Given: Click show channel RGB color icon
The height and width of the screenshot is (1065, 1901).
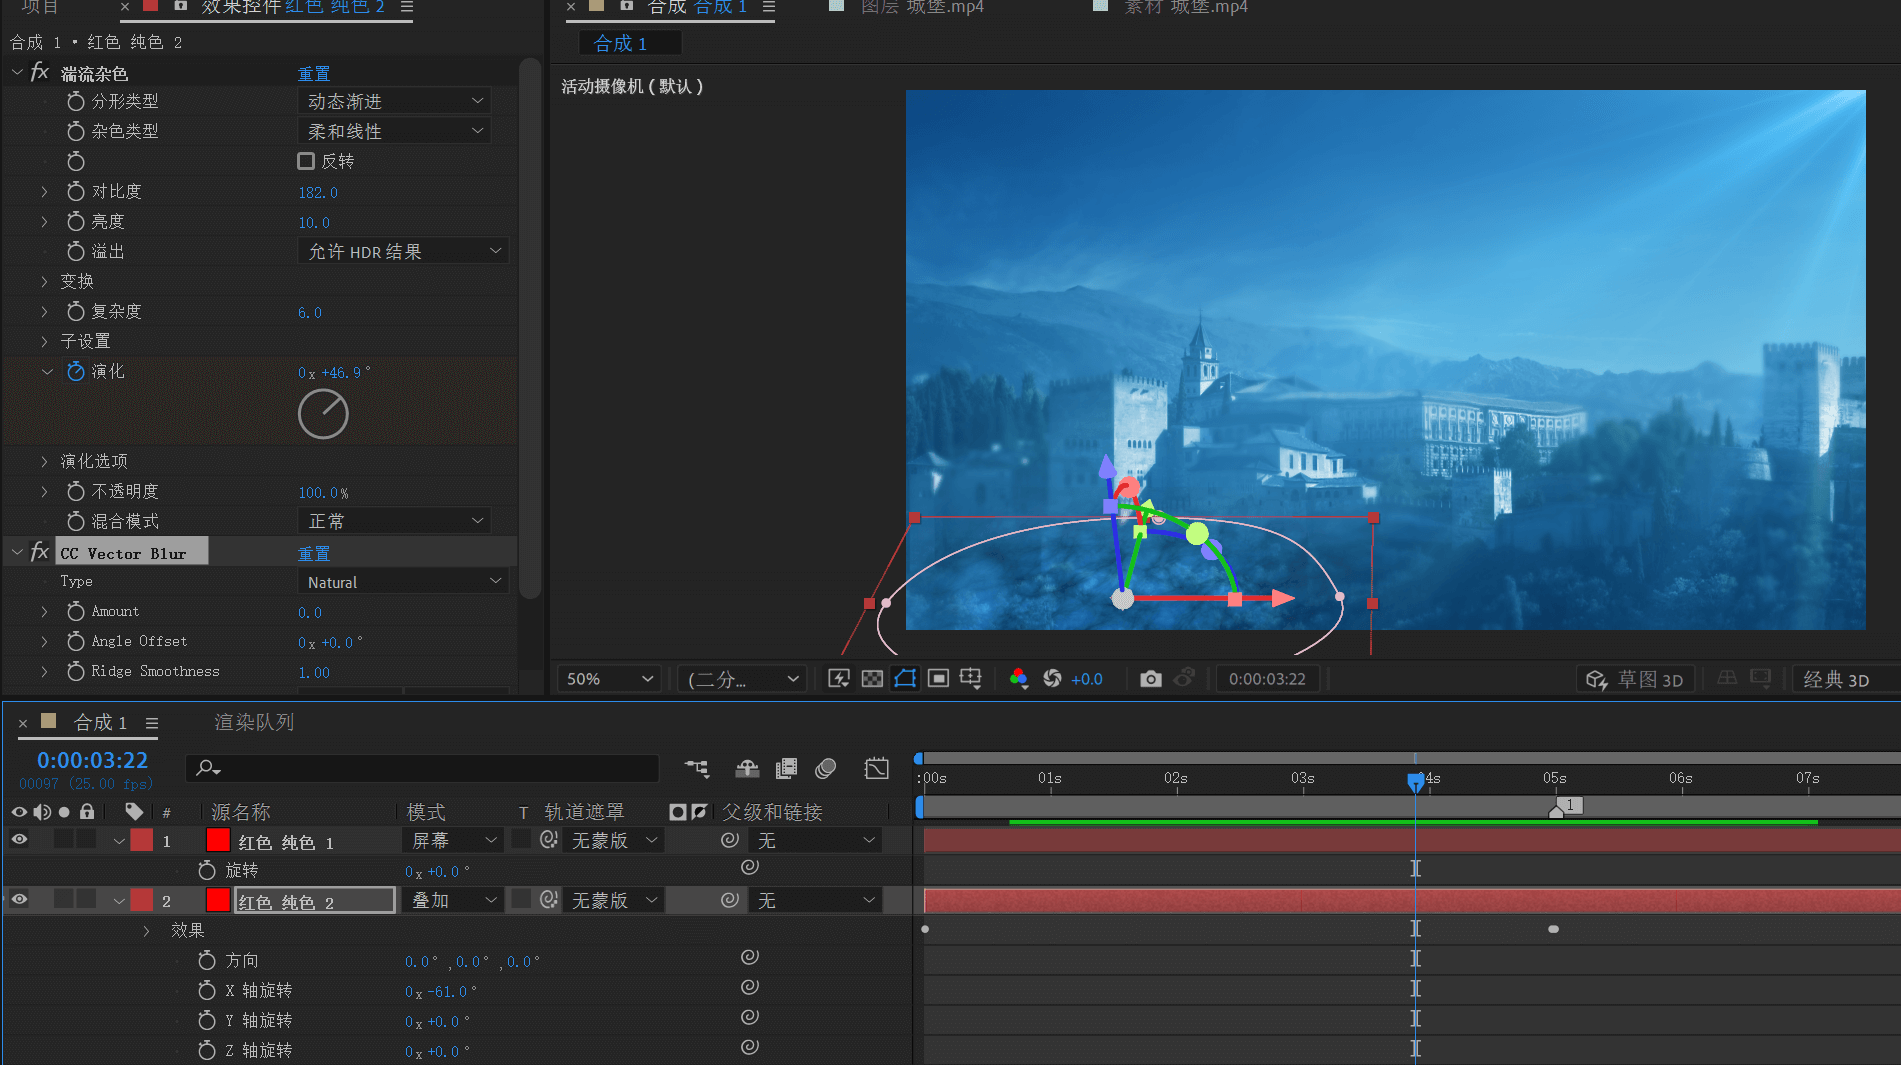Looking at the screenshot, I should tap(1018, 679).
